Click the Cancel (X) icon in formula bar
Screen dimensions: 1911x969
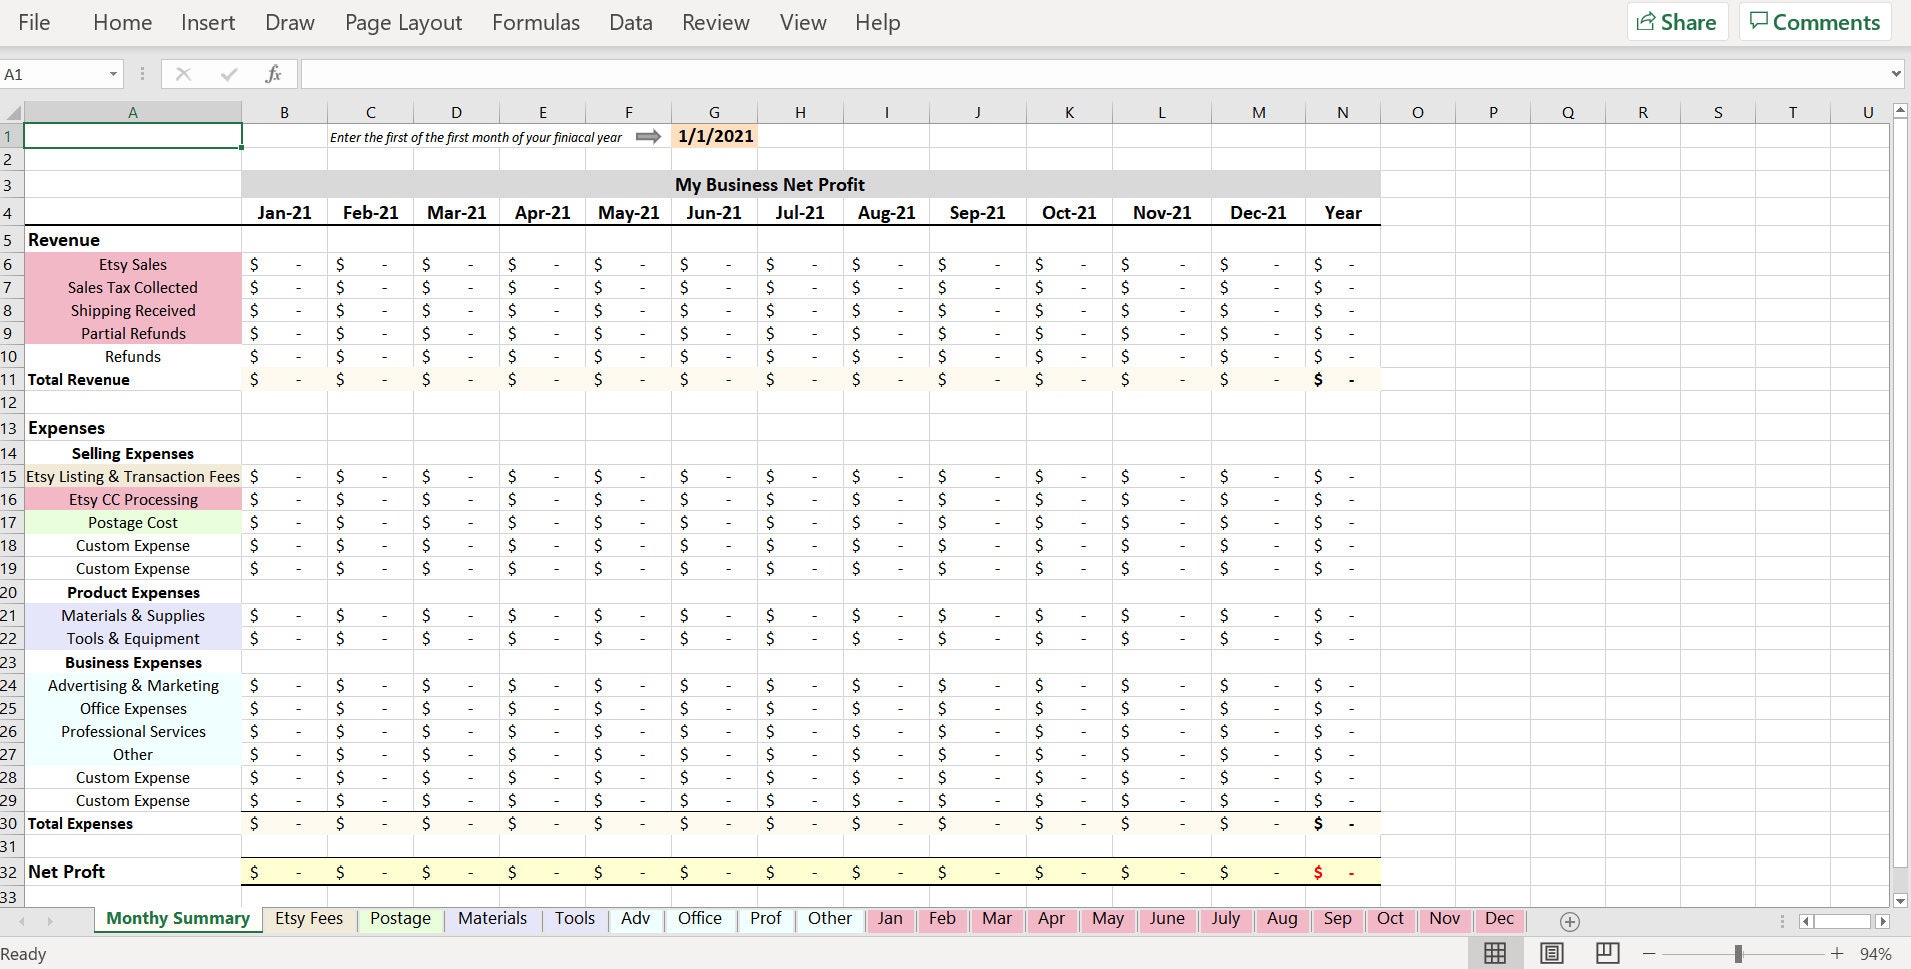click(183, 73)
